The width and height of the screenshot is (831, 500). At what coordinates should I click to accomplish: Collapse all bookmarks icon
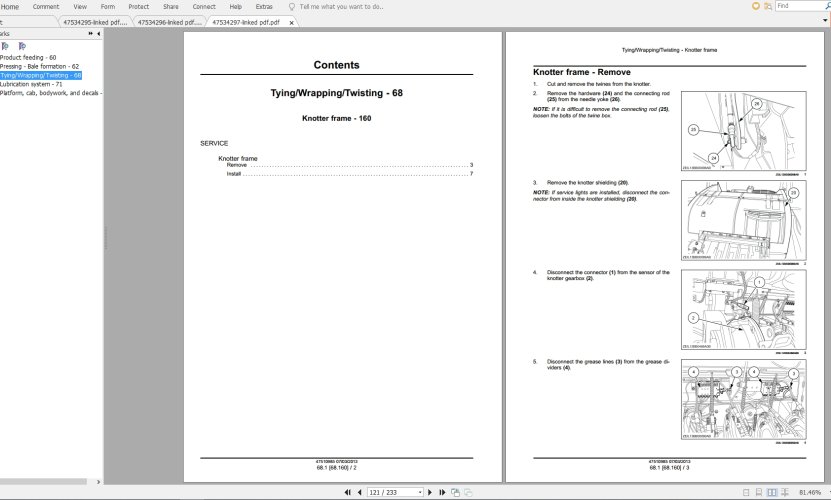pos(22,45)
